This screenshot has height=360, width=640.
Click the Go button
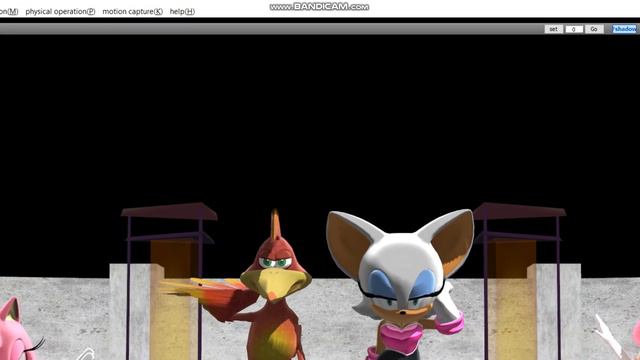click(594, 29)
